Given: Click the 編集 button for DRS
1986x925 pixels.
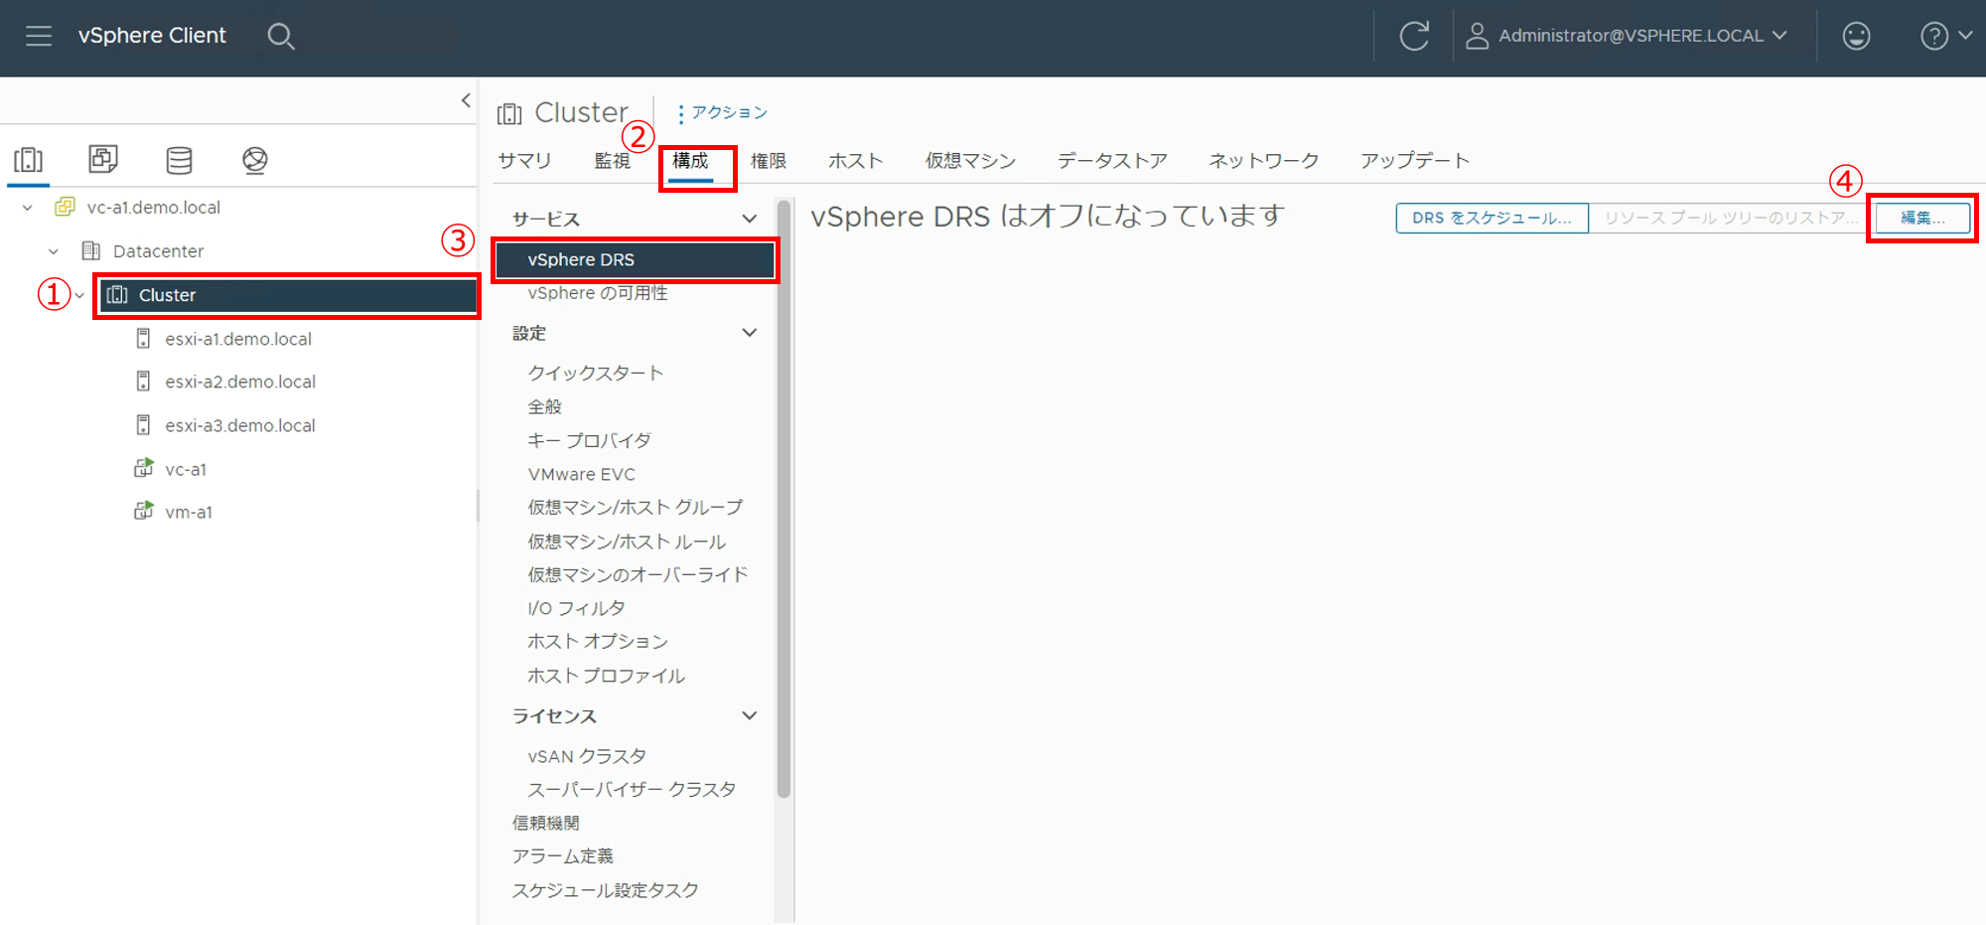Looking at the screenshot, I should point(1922,217).
